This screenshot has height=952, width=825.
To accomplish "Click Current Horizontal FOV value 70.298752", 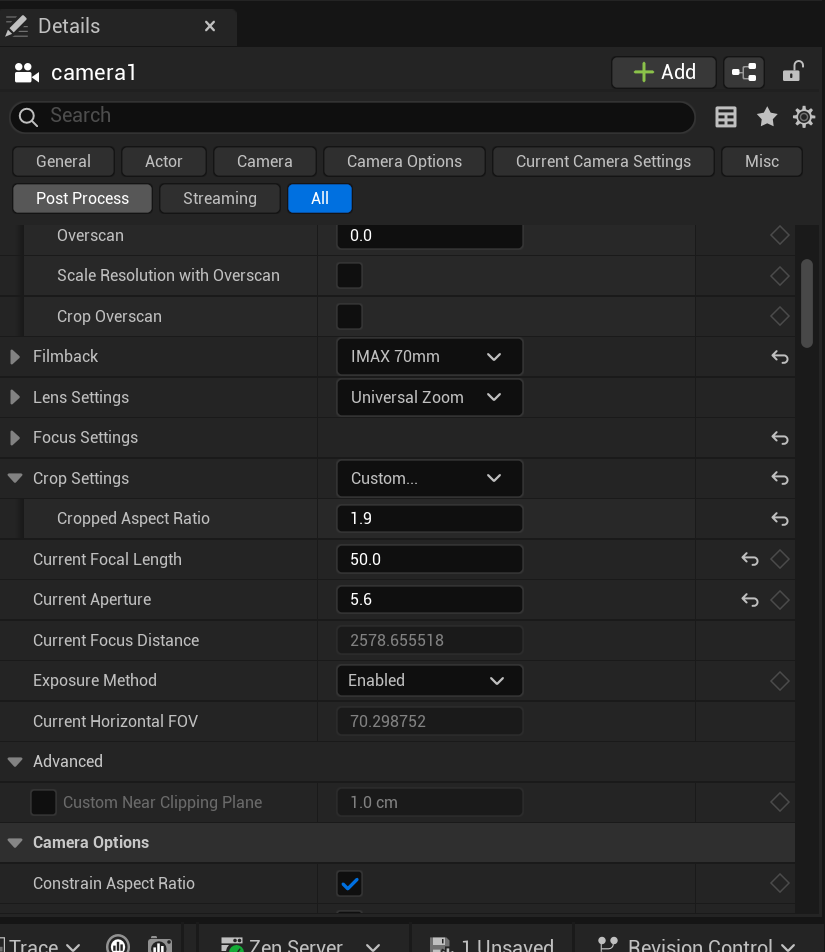I will [x=430, y=721].
